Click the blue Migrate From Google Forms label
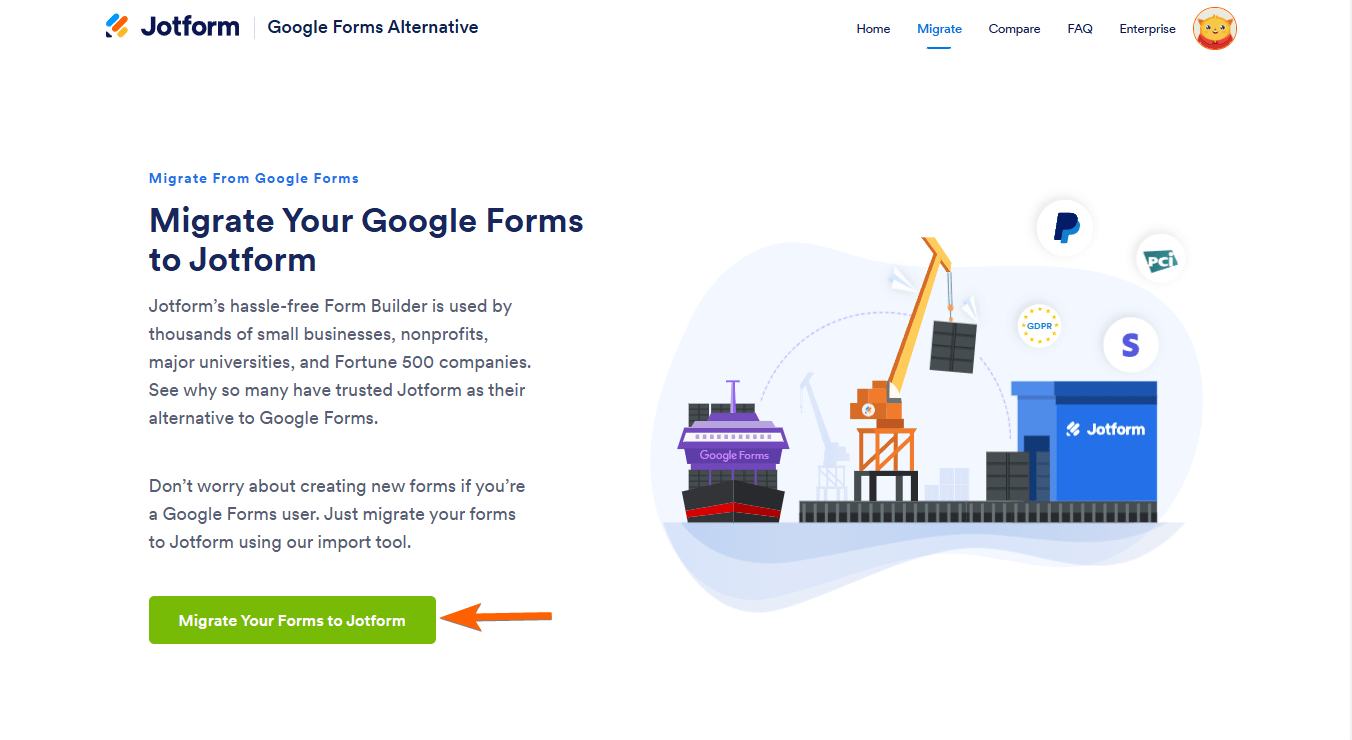This screenshot has width=1352, height=740. pos(254,178)
